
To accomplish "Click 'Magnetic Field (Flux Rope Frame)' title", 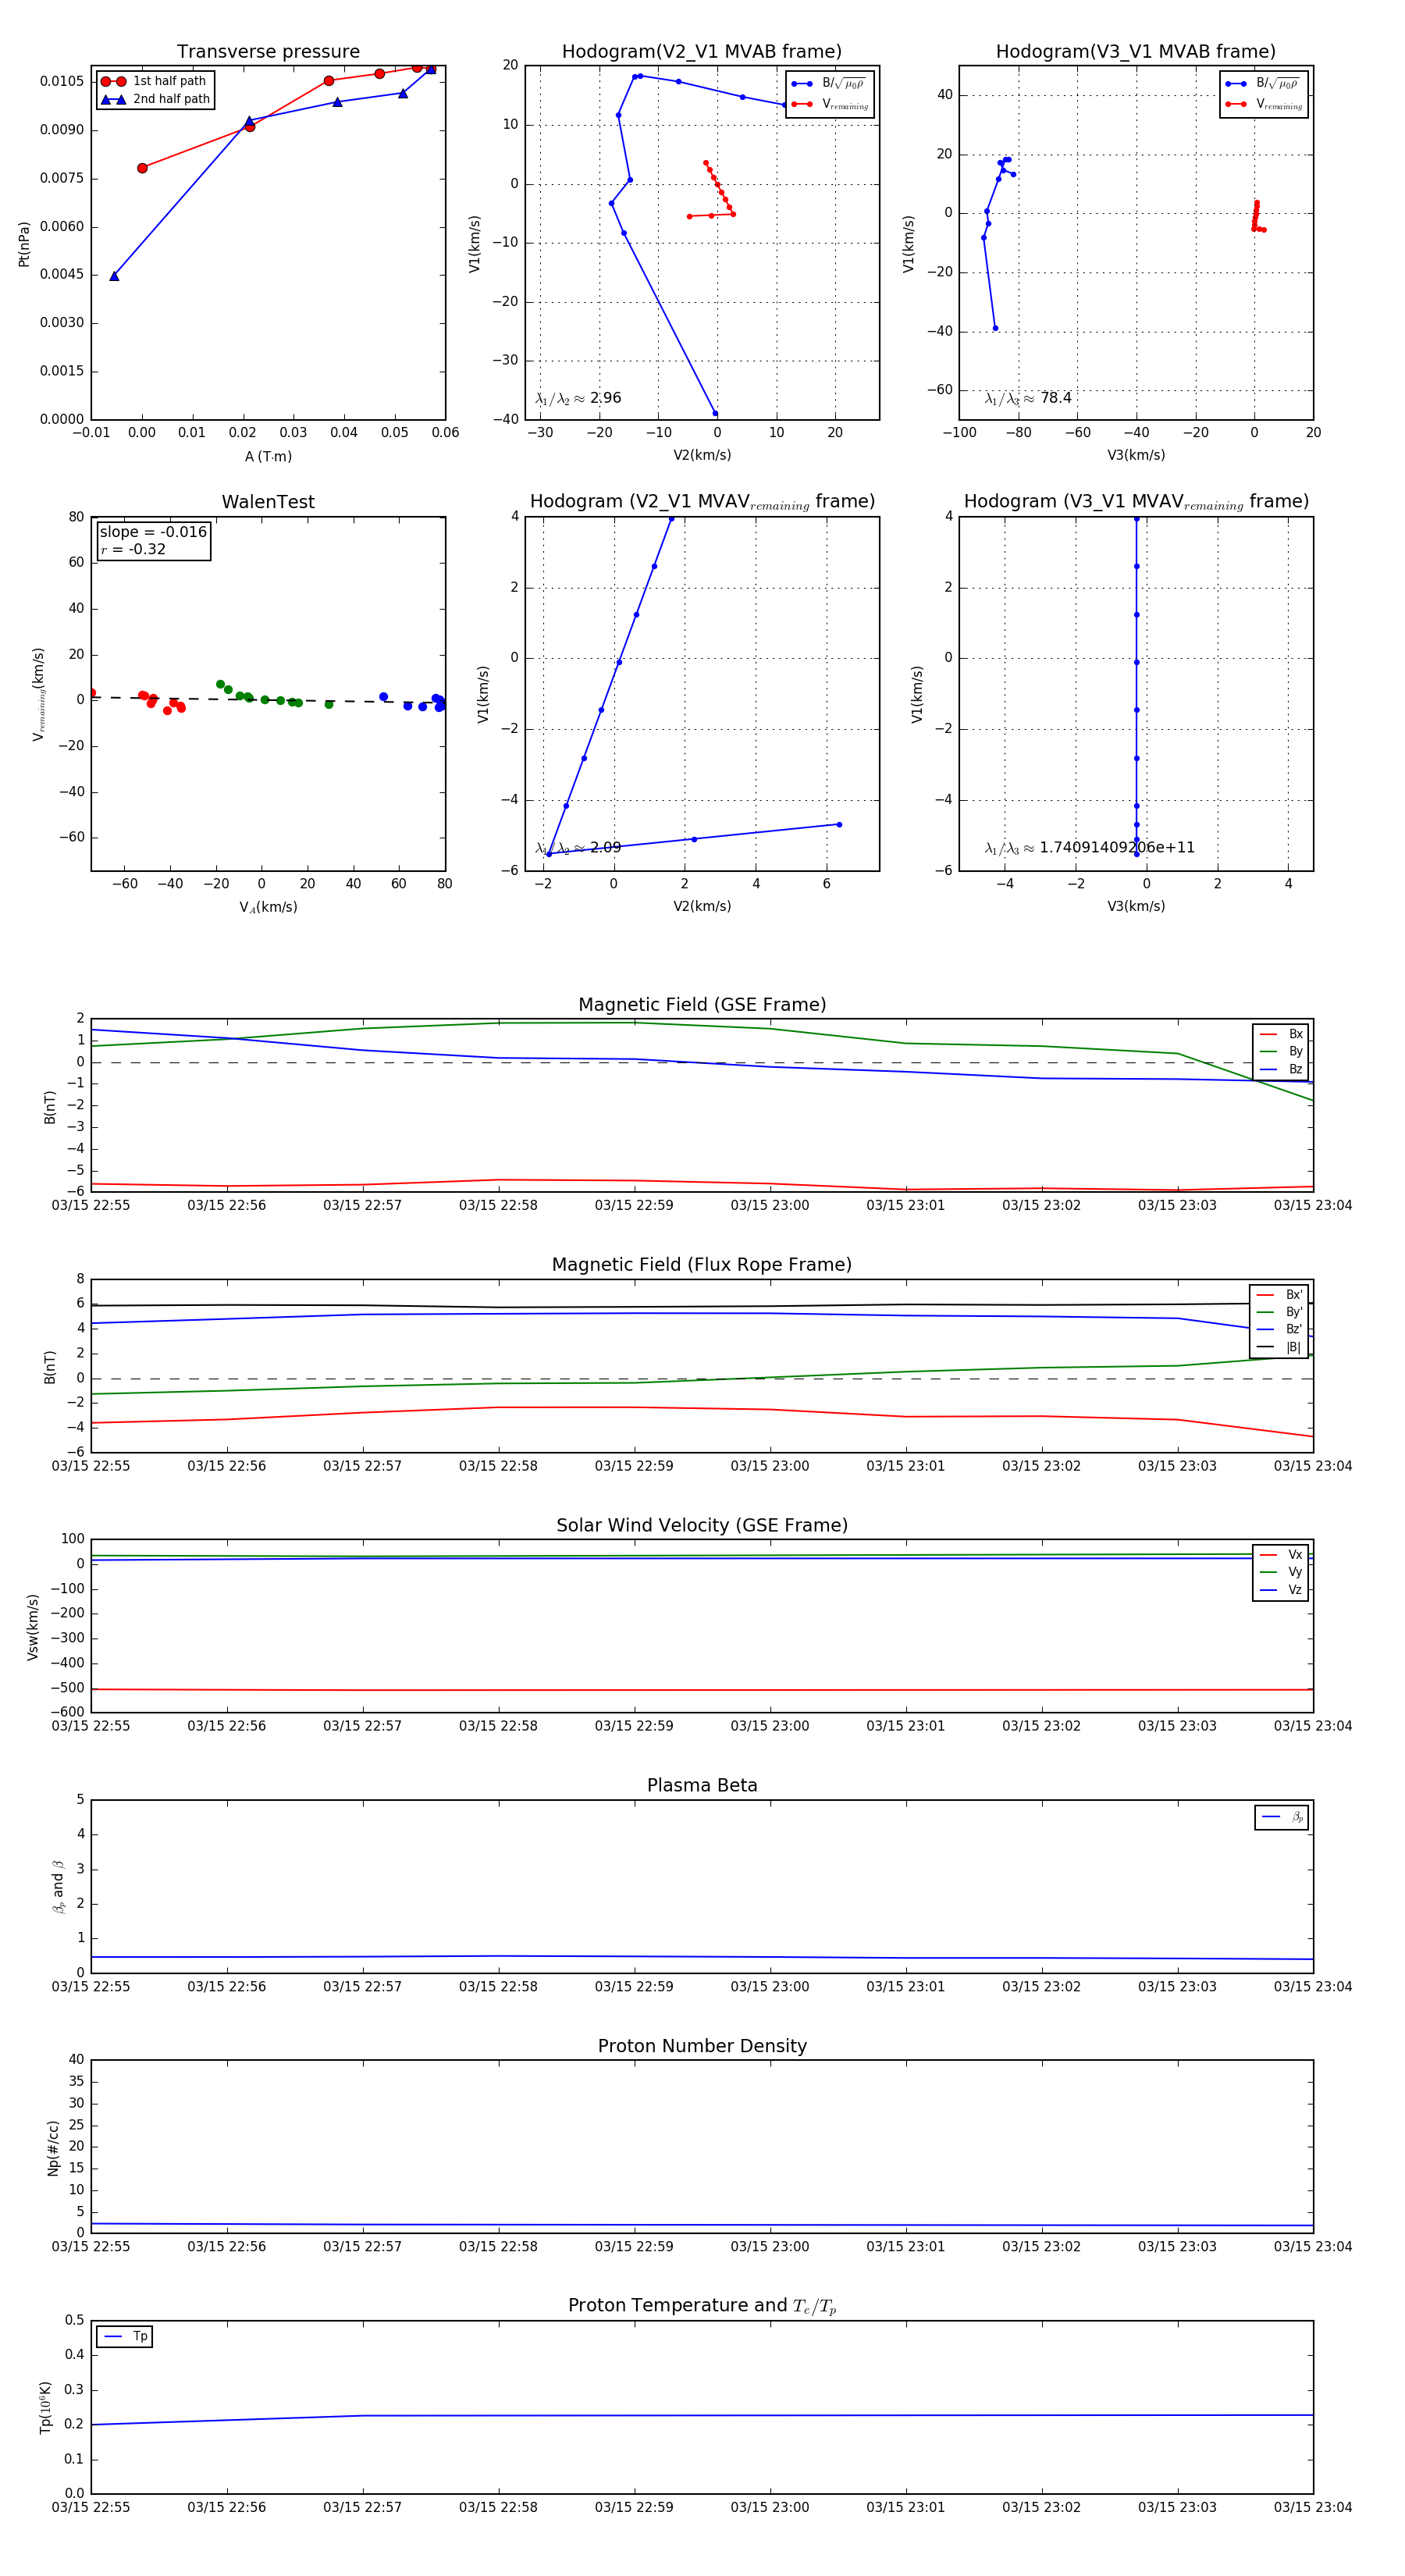I will pyautogui.click(x=702, y=1265).
